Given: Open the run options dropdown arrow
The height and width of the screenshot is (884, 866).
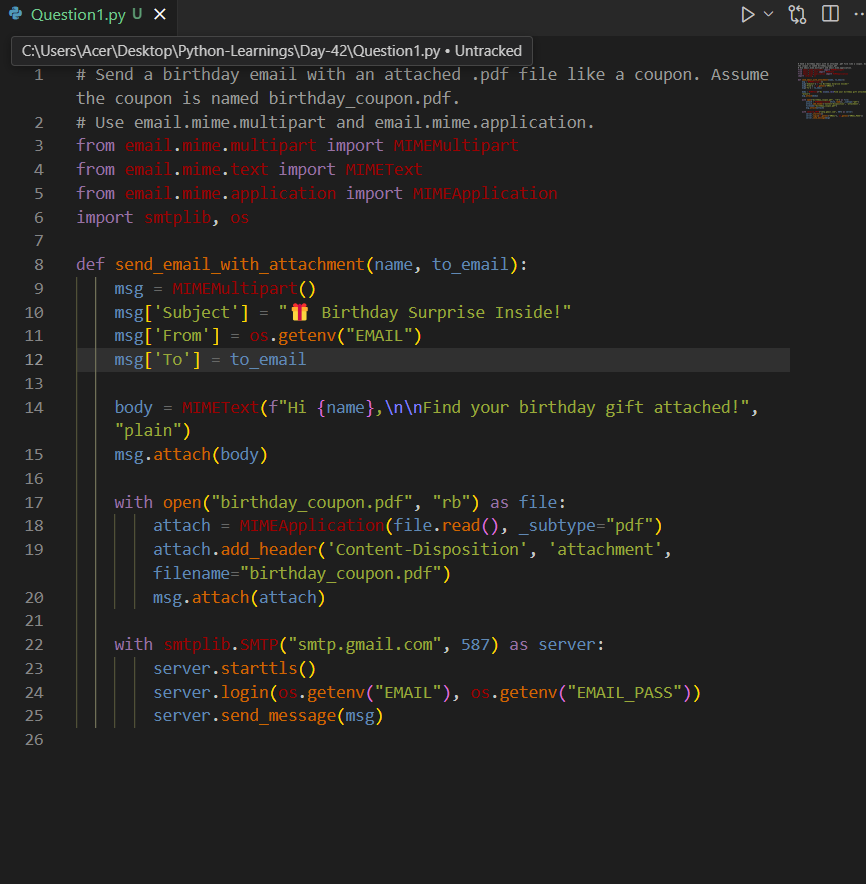Looking at the screenshot, I should [x=768, y=14].
